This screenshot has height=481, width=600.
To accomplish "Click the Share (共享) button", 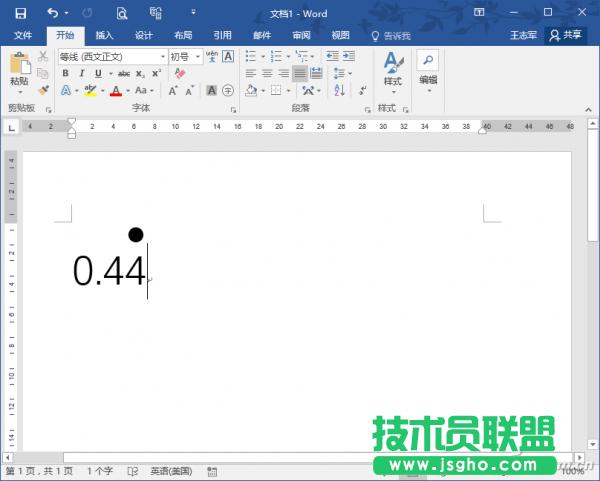I will click(x=565, y=34).
